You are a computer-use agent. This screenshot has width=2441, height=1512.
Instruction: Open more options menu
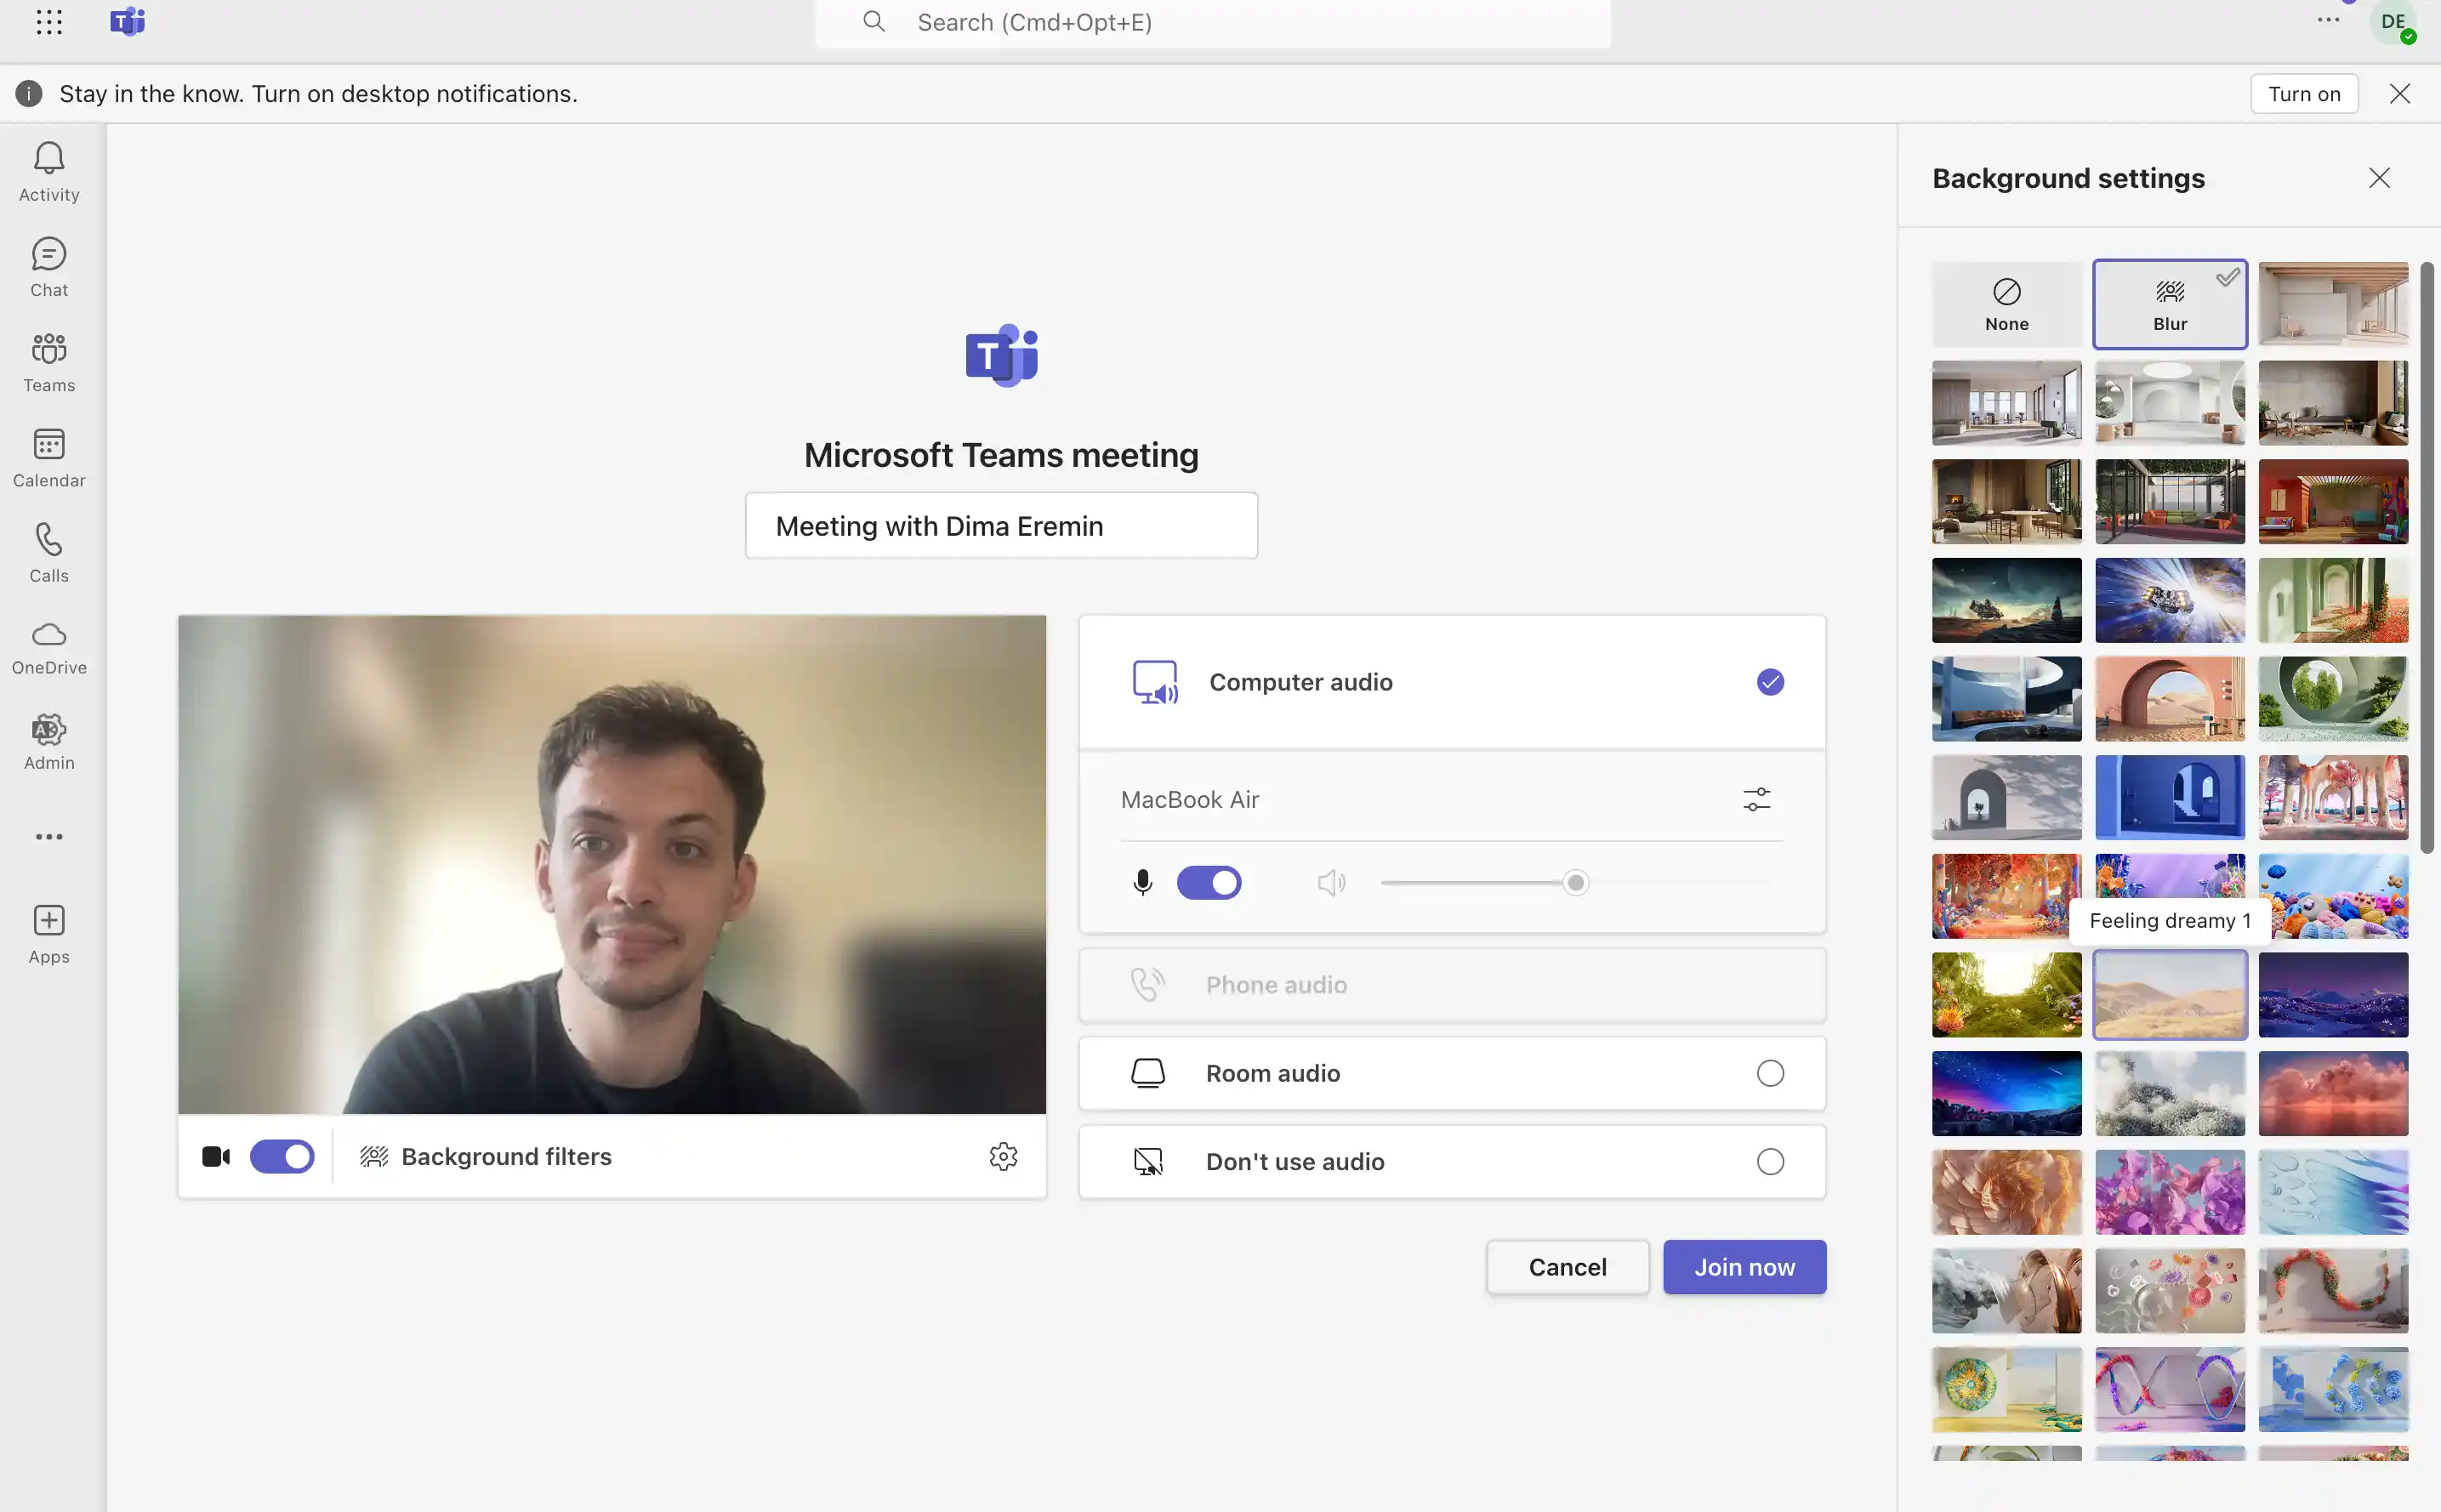click(2328, 23)
